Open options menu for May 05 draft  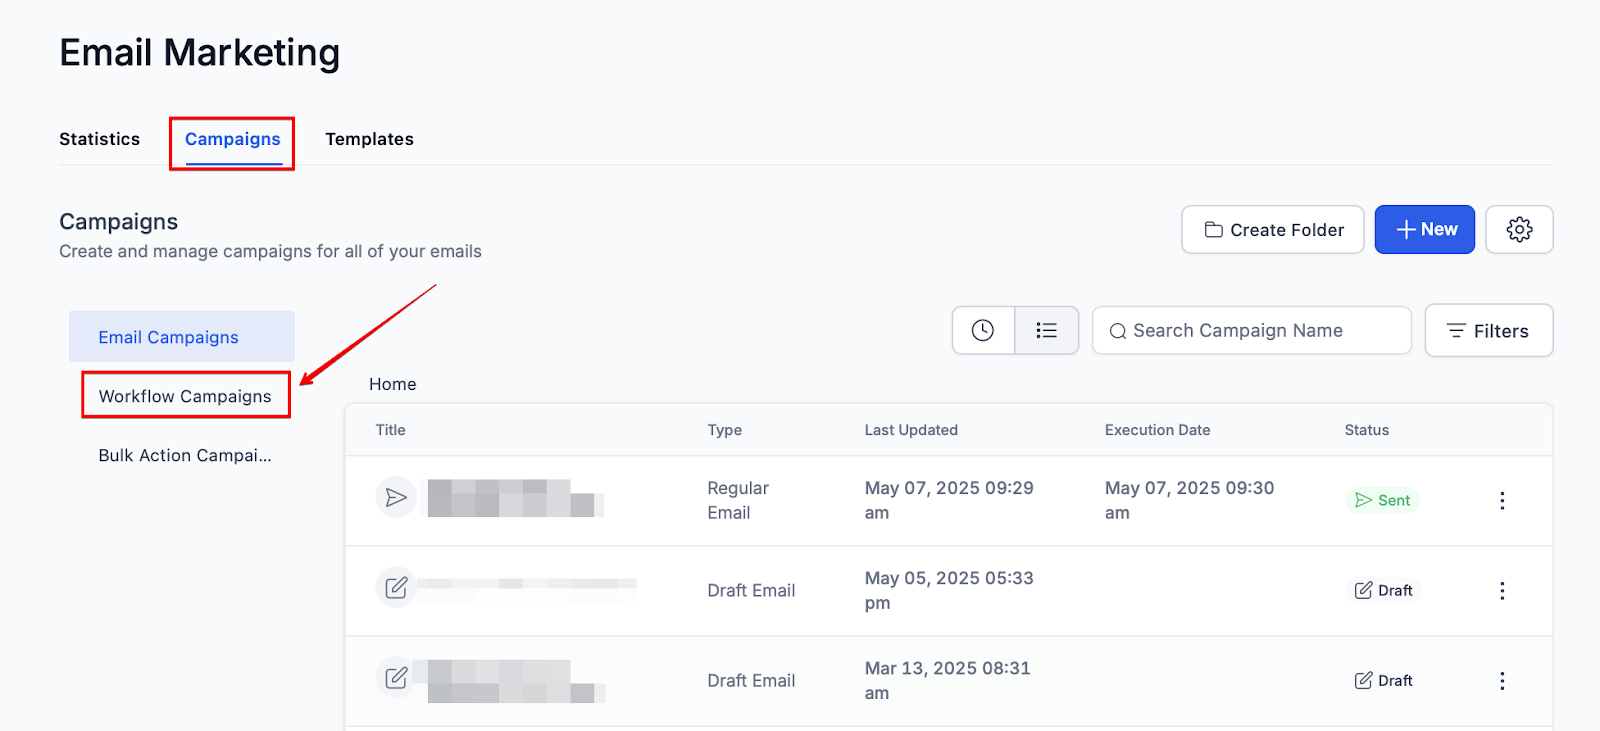tap(1502, 591)
